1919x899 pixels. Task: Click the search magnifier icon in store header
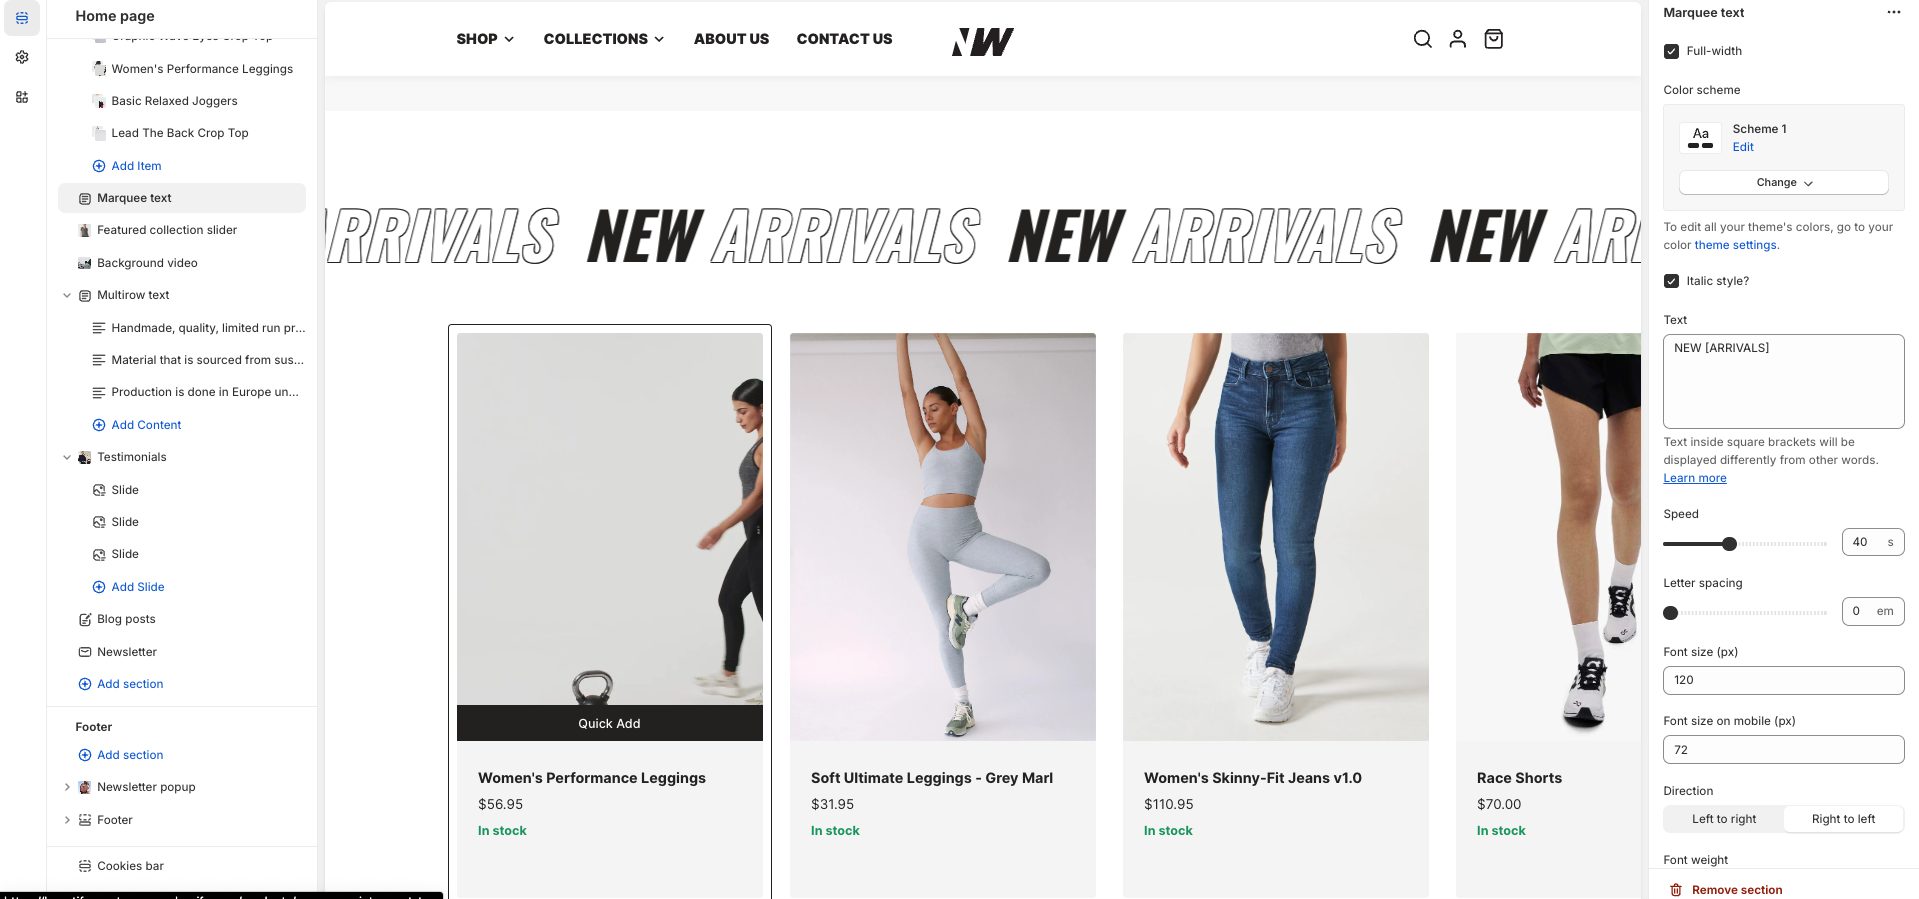[1422, 39]
